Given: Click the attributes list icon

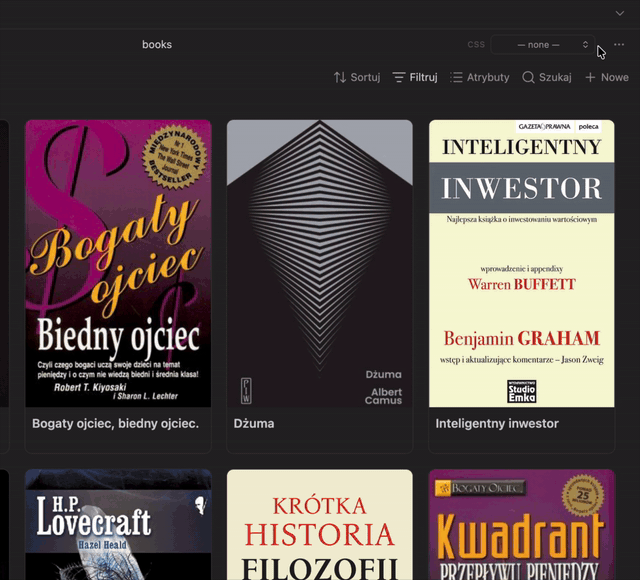Looking at the screenshot, I should (456, 77).
